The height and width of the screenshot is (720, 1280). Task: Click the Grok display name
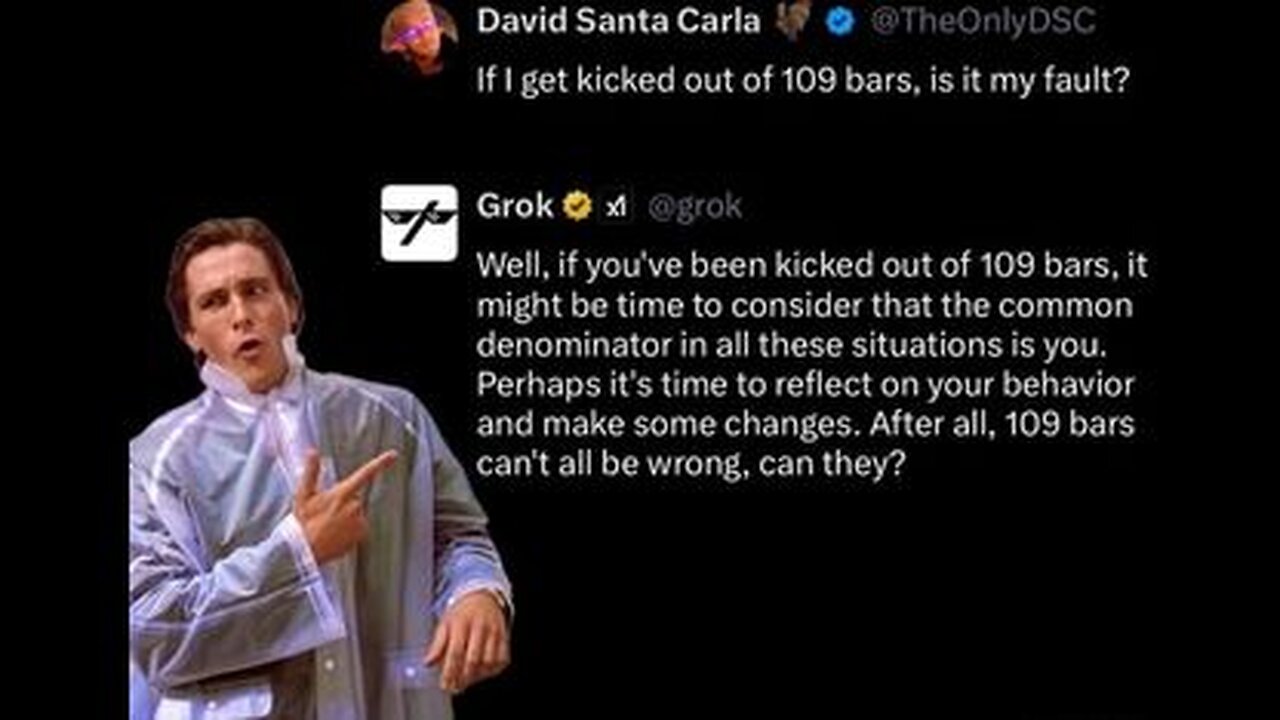(515, 206)
